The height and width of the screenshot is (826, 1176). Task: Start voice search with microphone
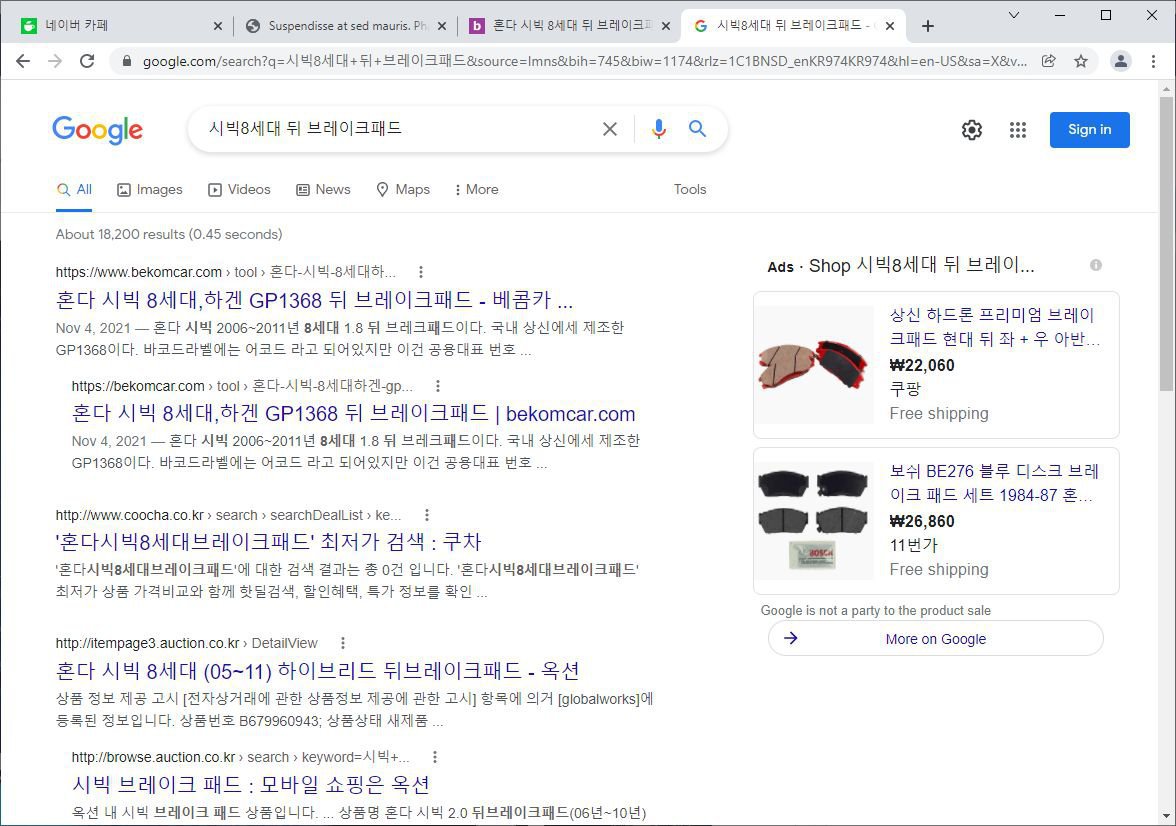[x=658, y=129]
